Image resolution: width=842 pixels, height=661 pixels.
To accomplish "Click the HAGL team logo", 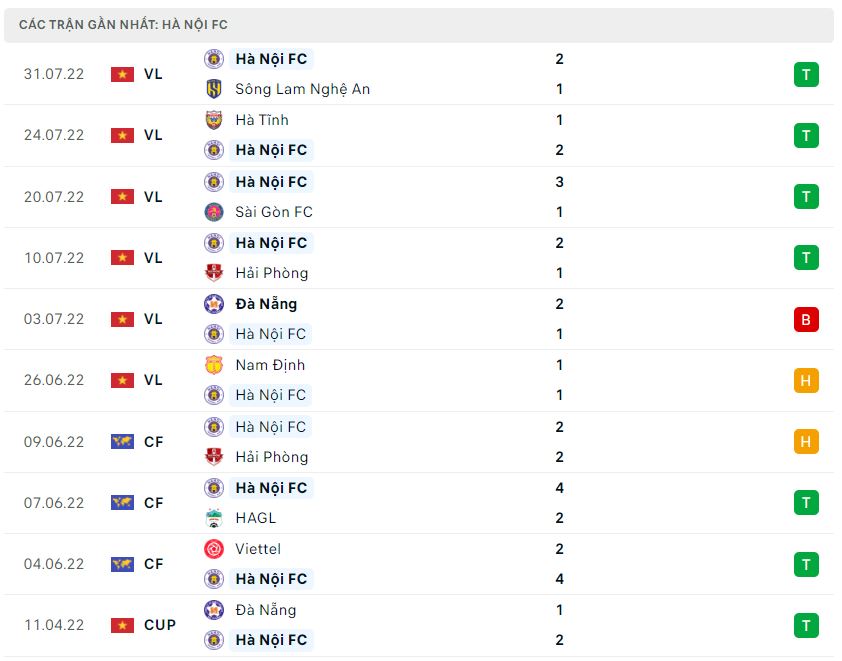I will (214, 518).
